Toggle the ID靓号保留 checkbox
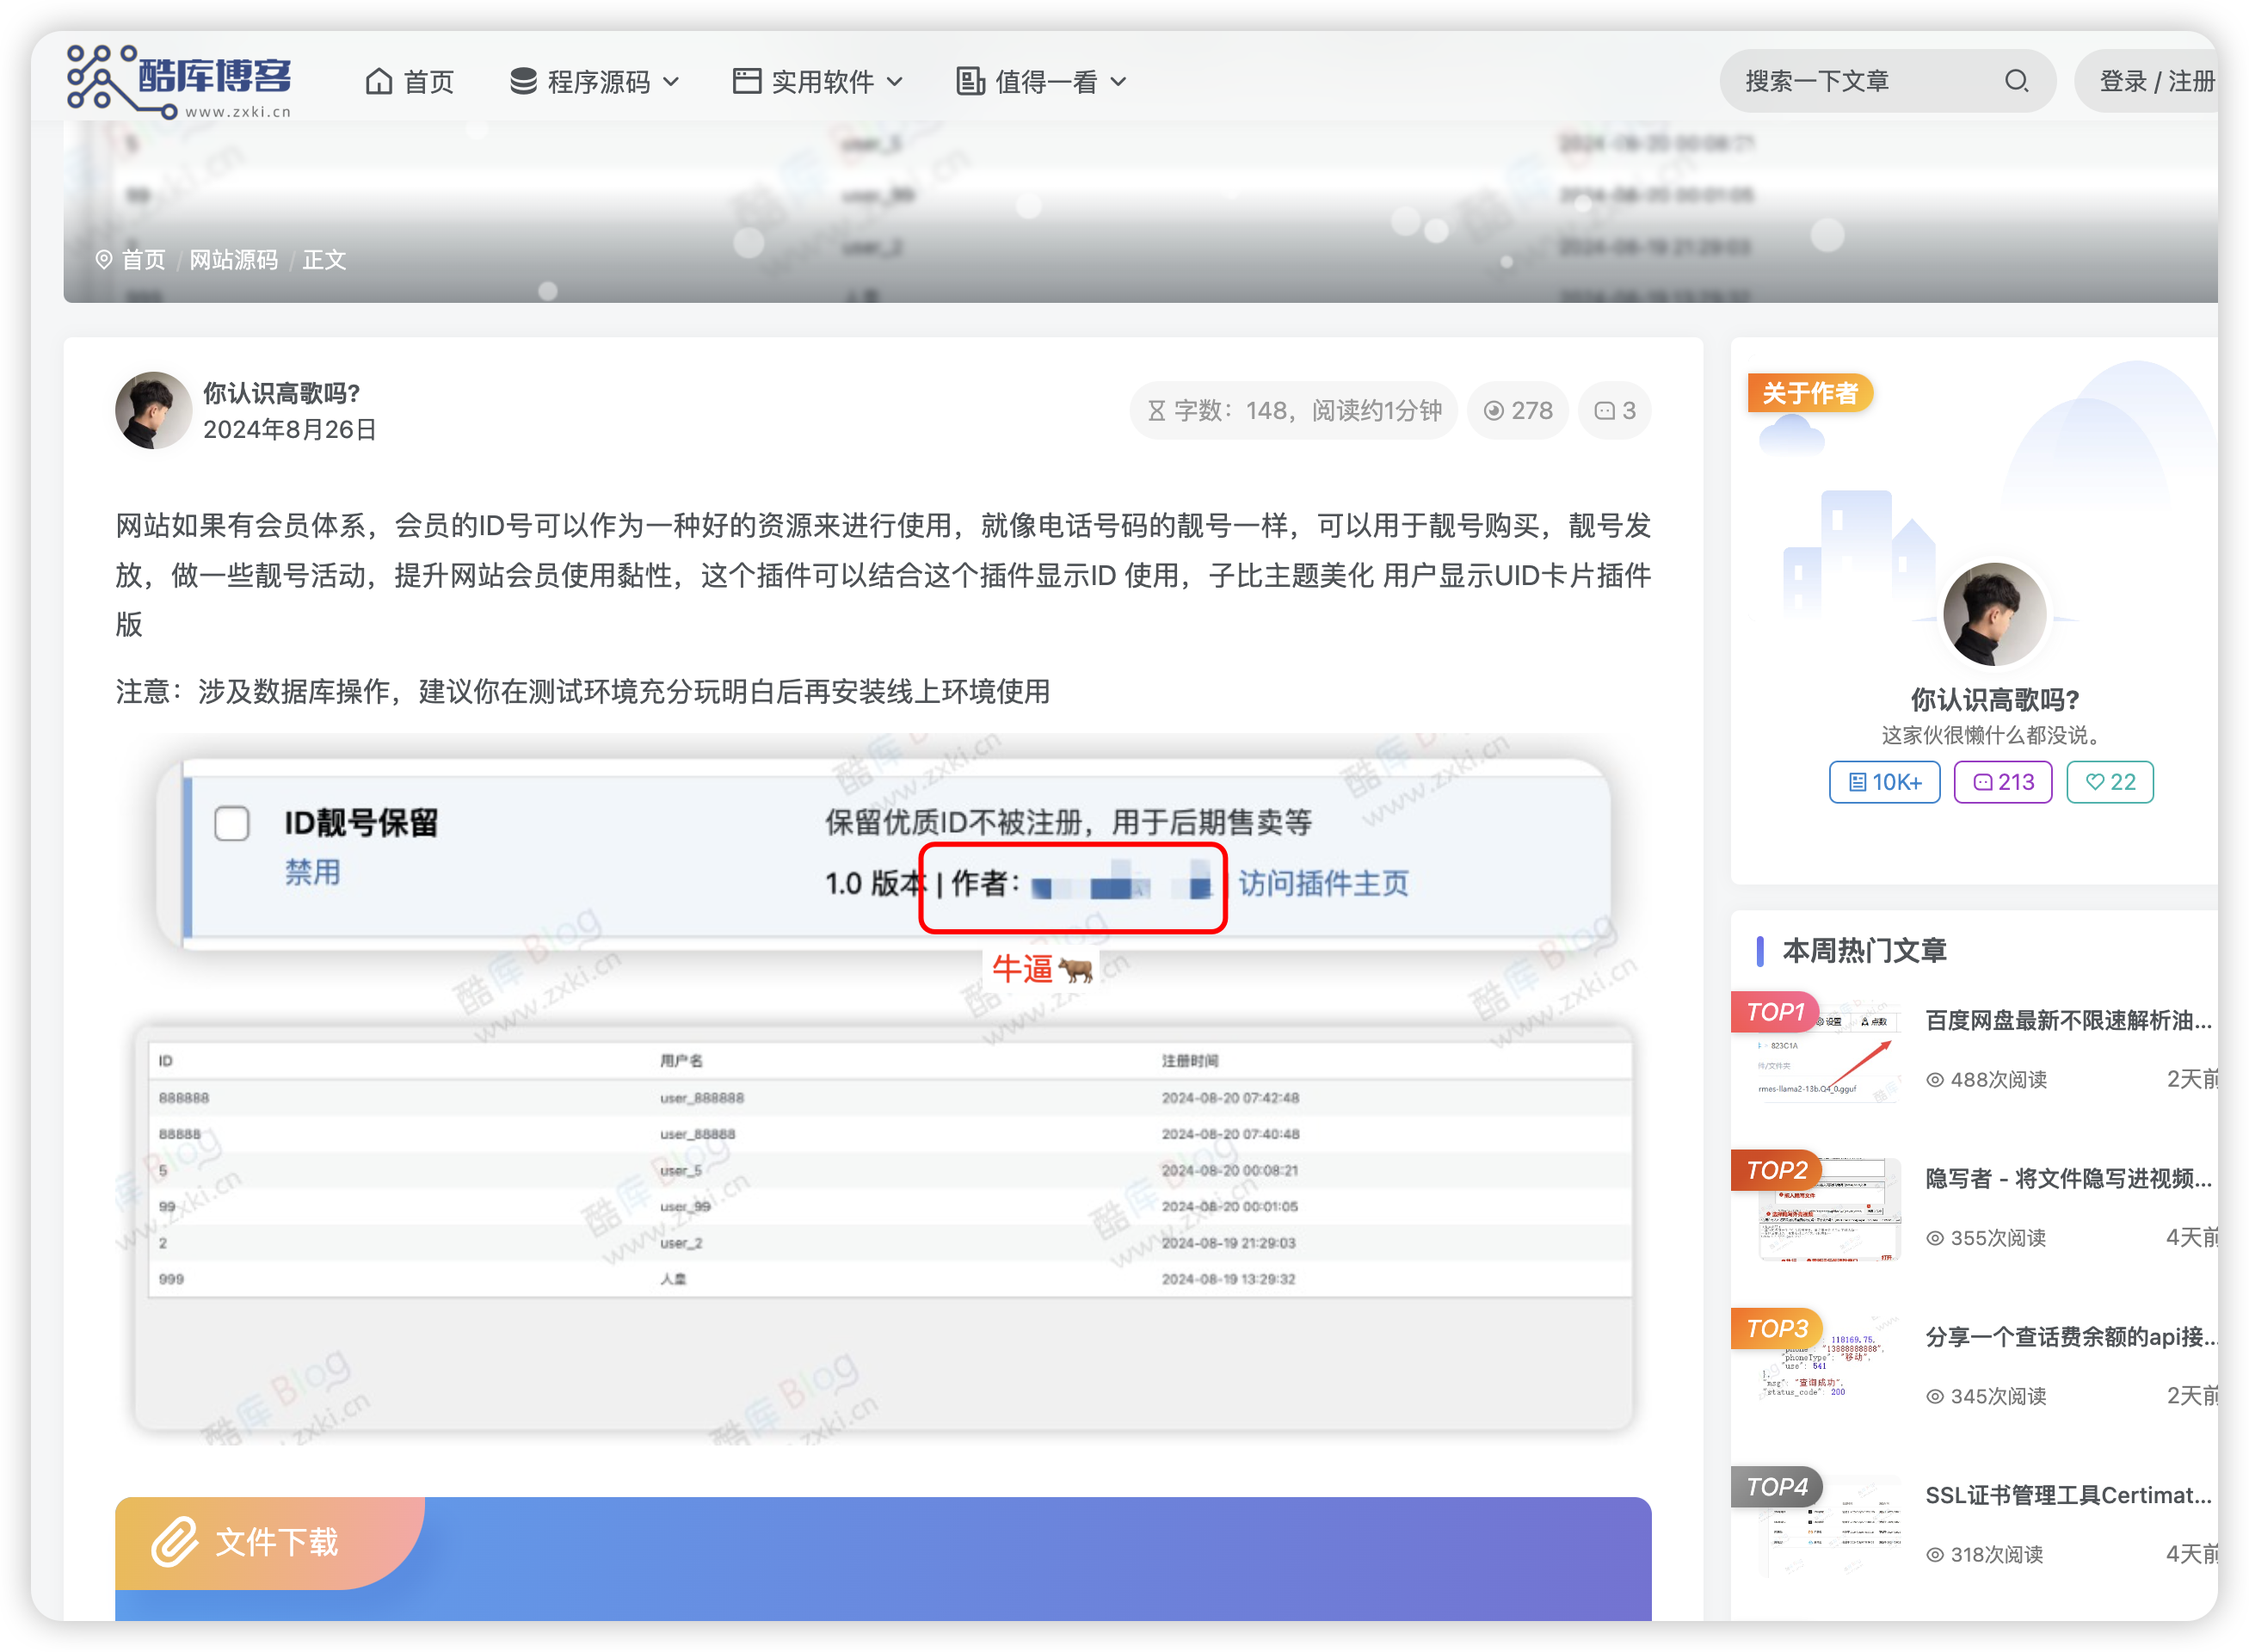 (x=231, y=824)
